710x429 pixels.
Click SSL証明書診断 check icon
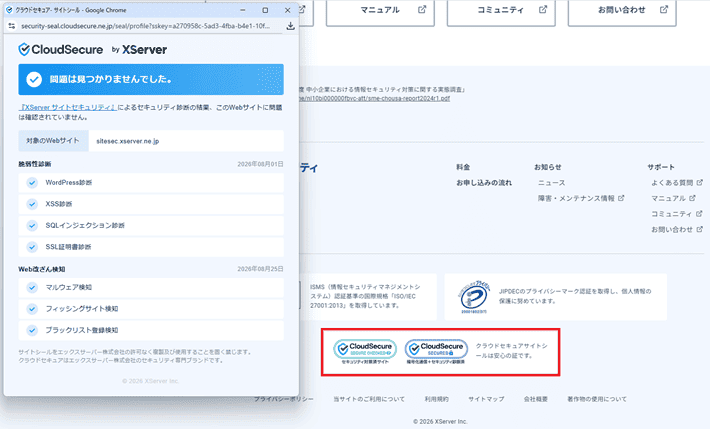click(32, 247)
